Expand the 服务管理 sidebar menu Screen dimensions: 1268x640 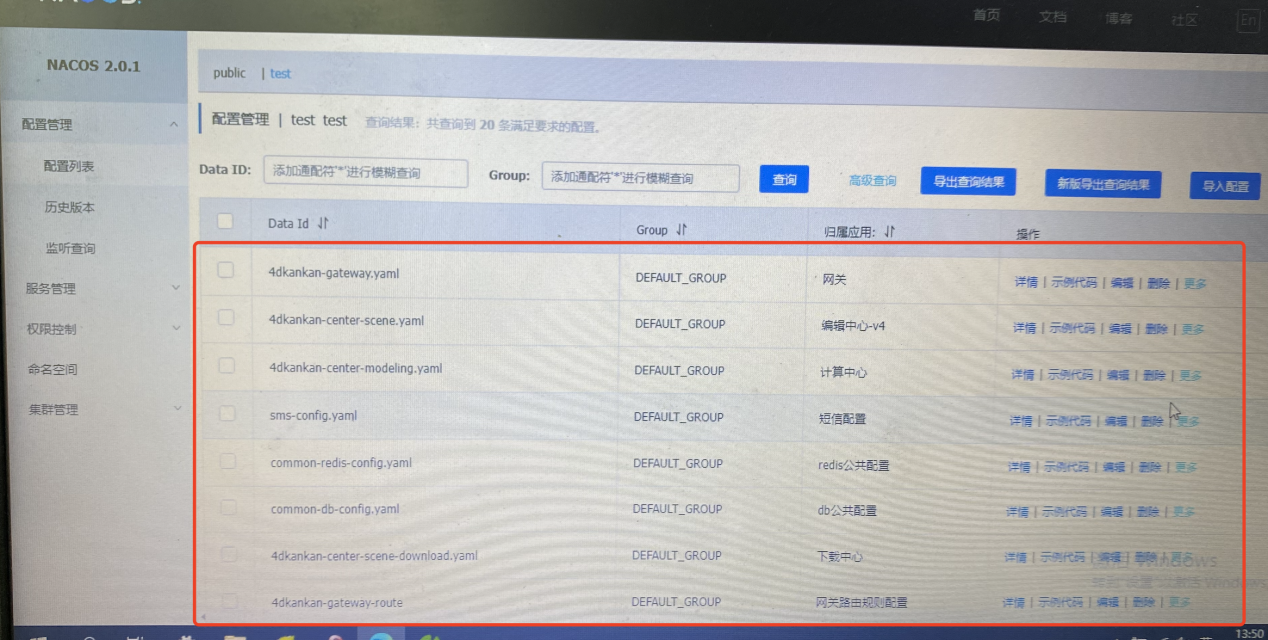pos(176,289)
